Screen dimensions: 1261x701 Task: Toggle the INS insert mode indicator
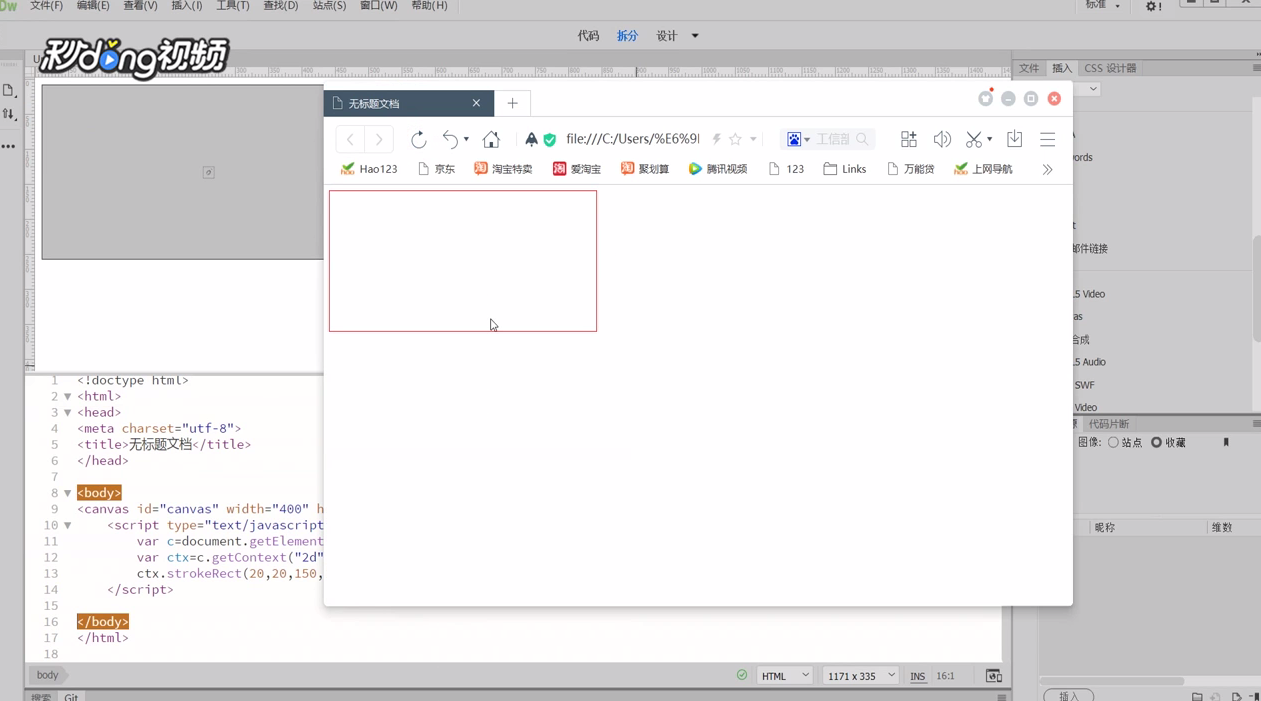click(x=917, y=677)
